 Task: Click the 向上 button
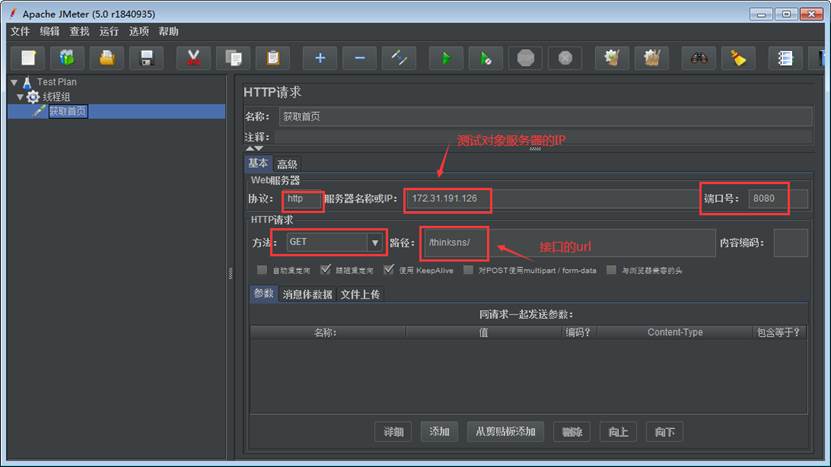(x=618, y=432)
